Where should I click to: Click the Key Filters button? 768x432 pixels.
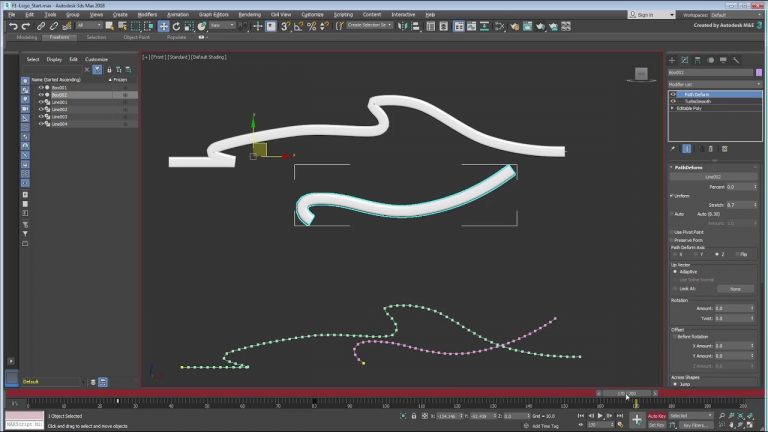tap(694, 425)
